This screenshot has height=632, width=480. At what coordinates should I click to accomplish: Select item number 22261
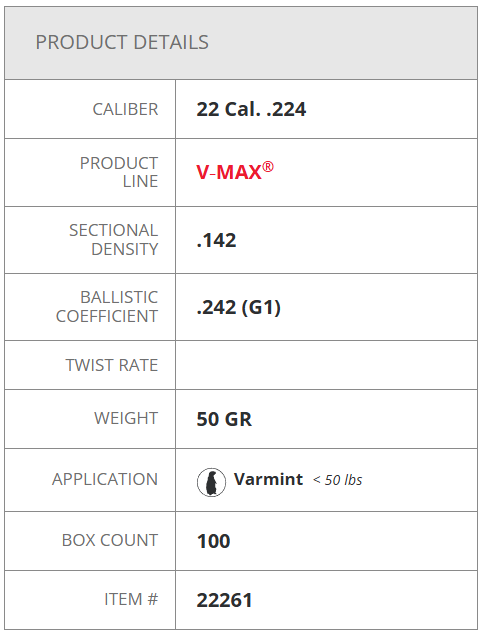[224, 600]
